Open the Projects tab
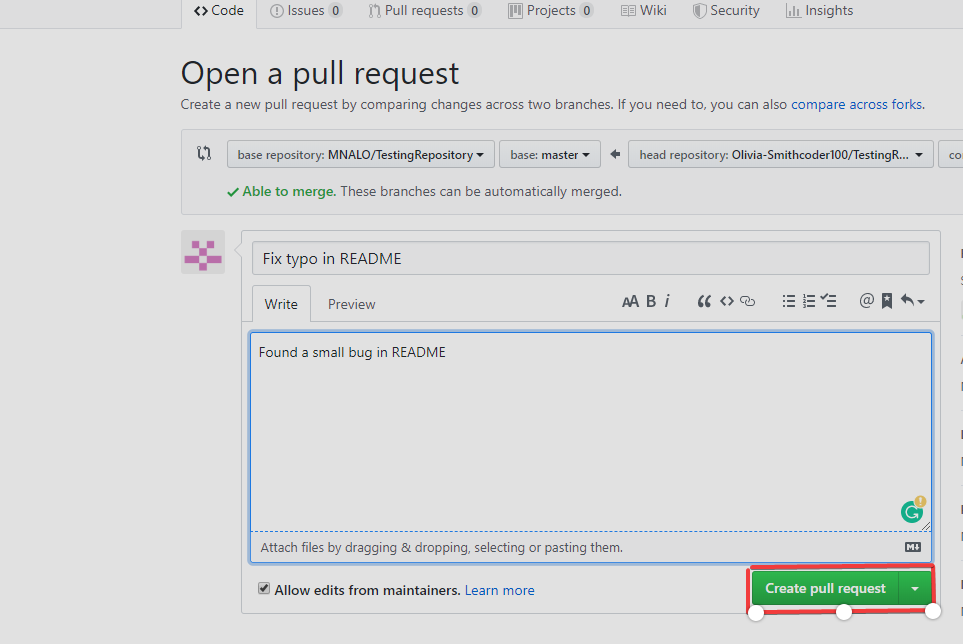This screenshot has height=644, width=963. pyautogui.click(x=551, y=10)
